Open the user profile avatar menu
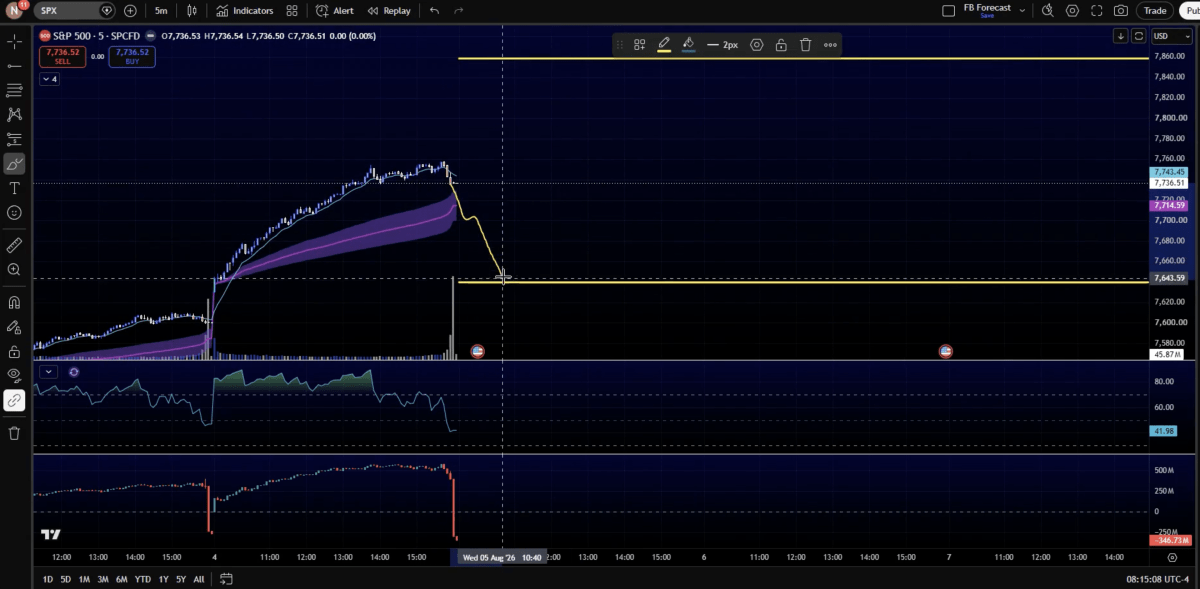 (x=14, y=10)
